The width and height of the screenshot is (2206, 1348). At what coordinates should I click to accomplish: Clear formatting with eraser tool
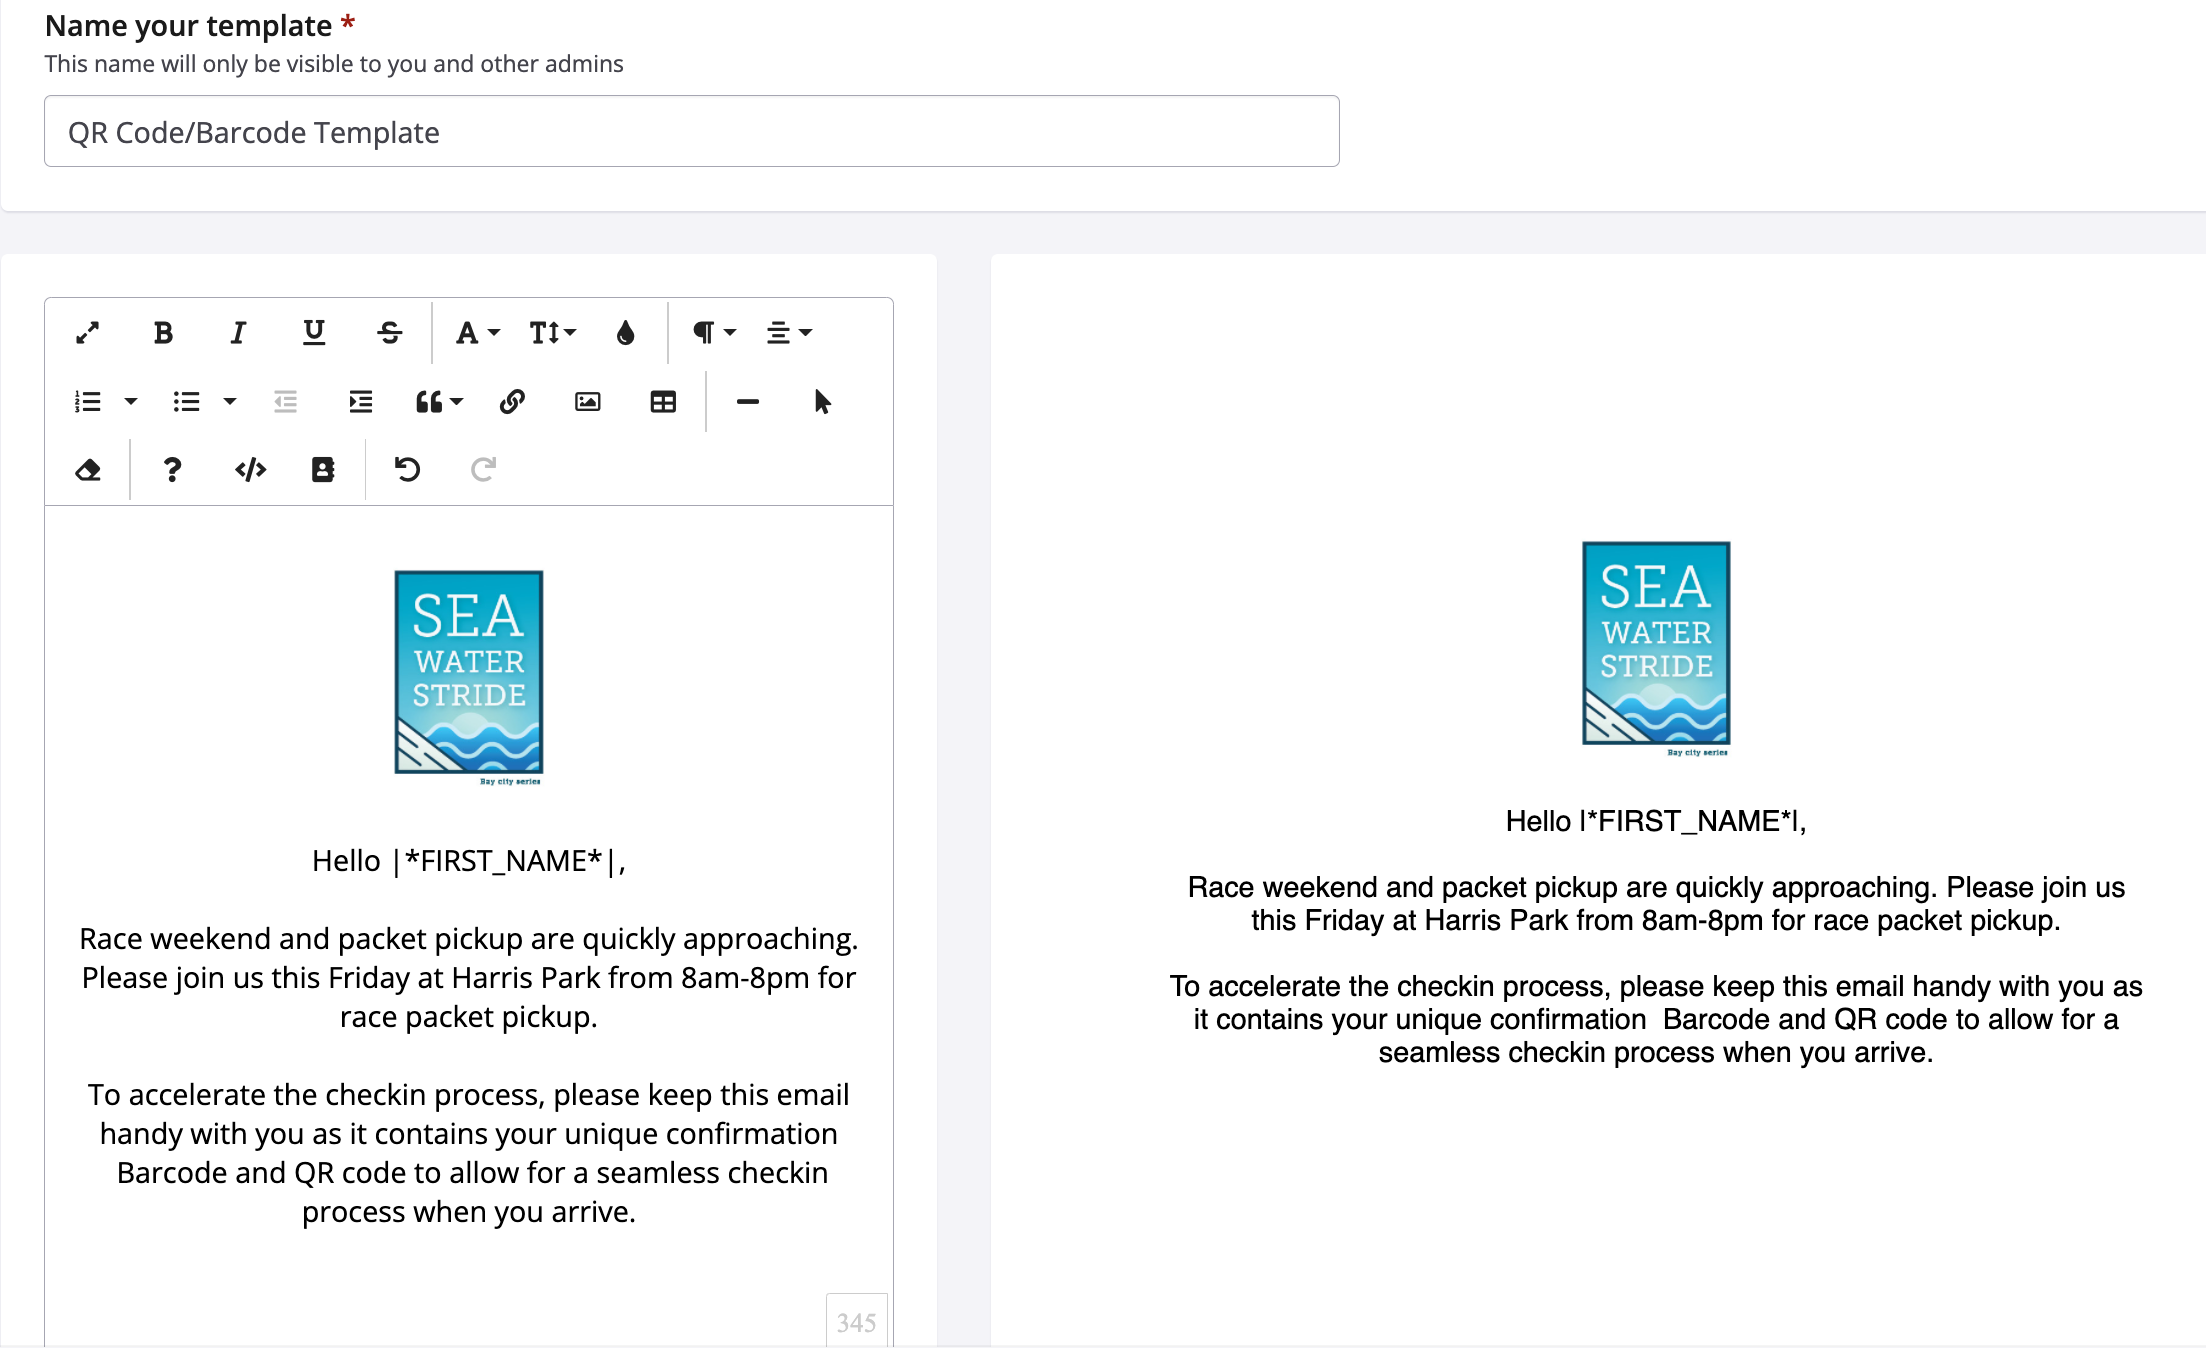click(88, 469)
